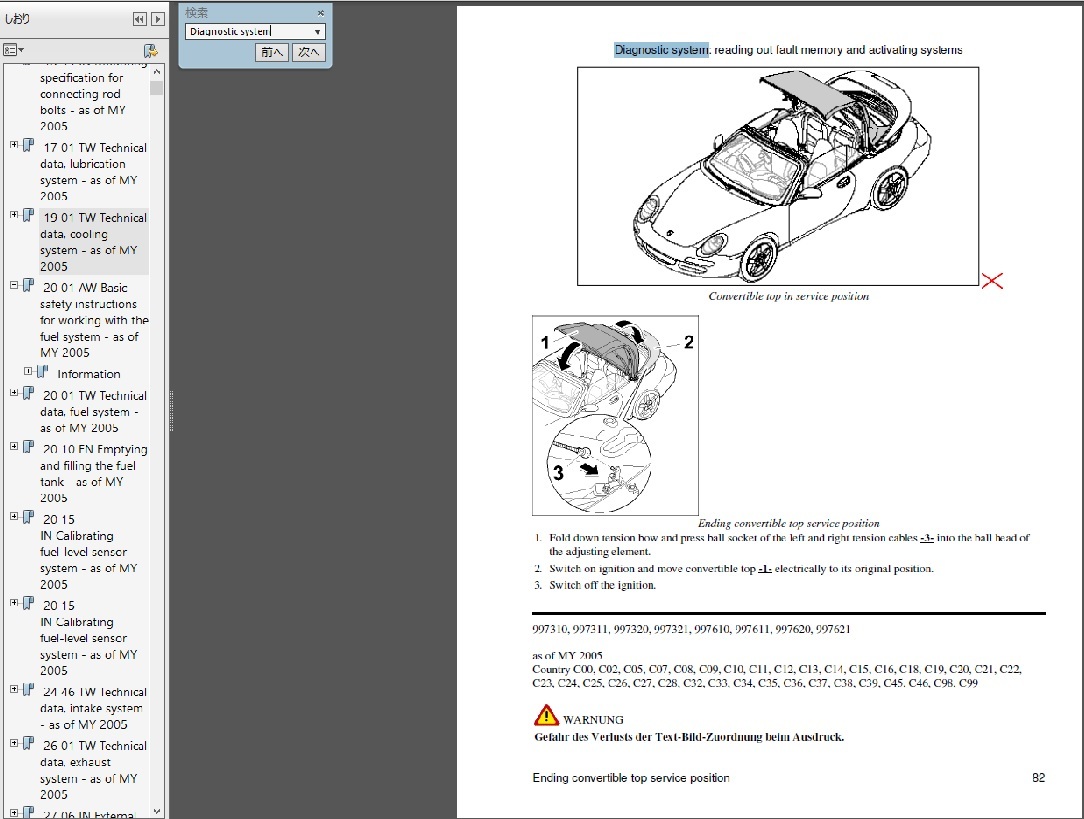Image resolution: width=1084 pixels, height=819 pixels.
Task: Close the search box
Action: point(321,12)
